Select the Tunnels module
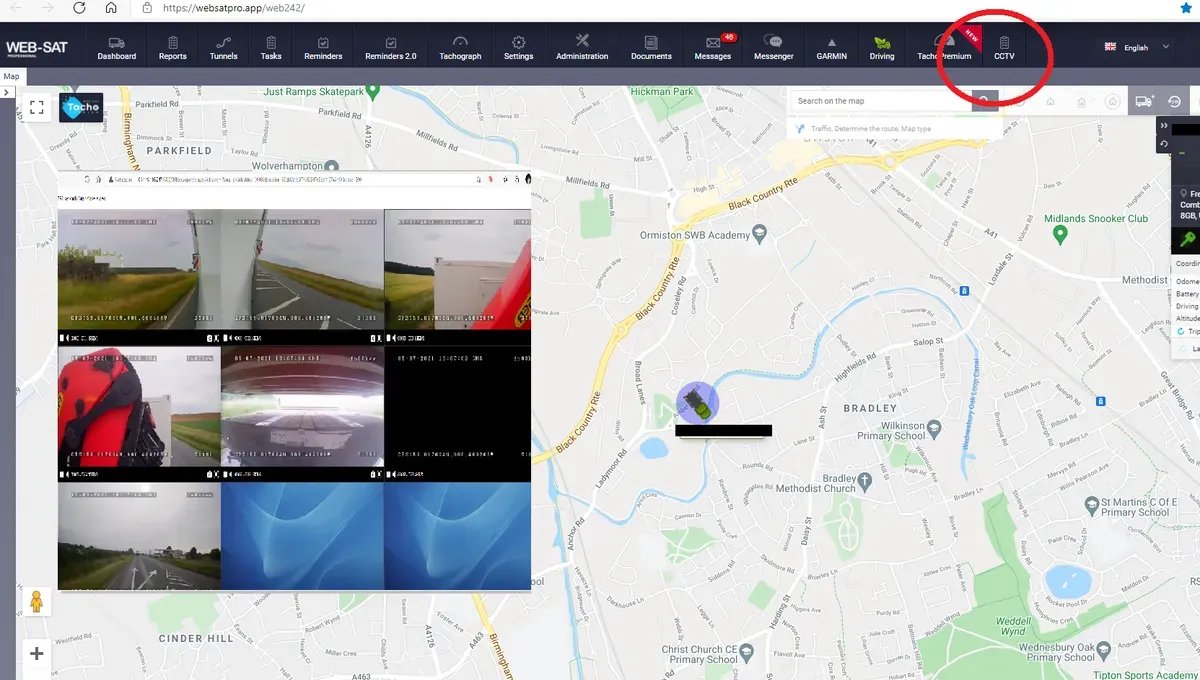Screen dimensions: 1200x680 pos(223,46)
